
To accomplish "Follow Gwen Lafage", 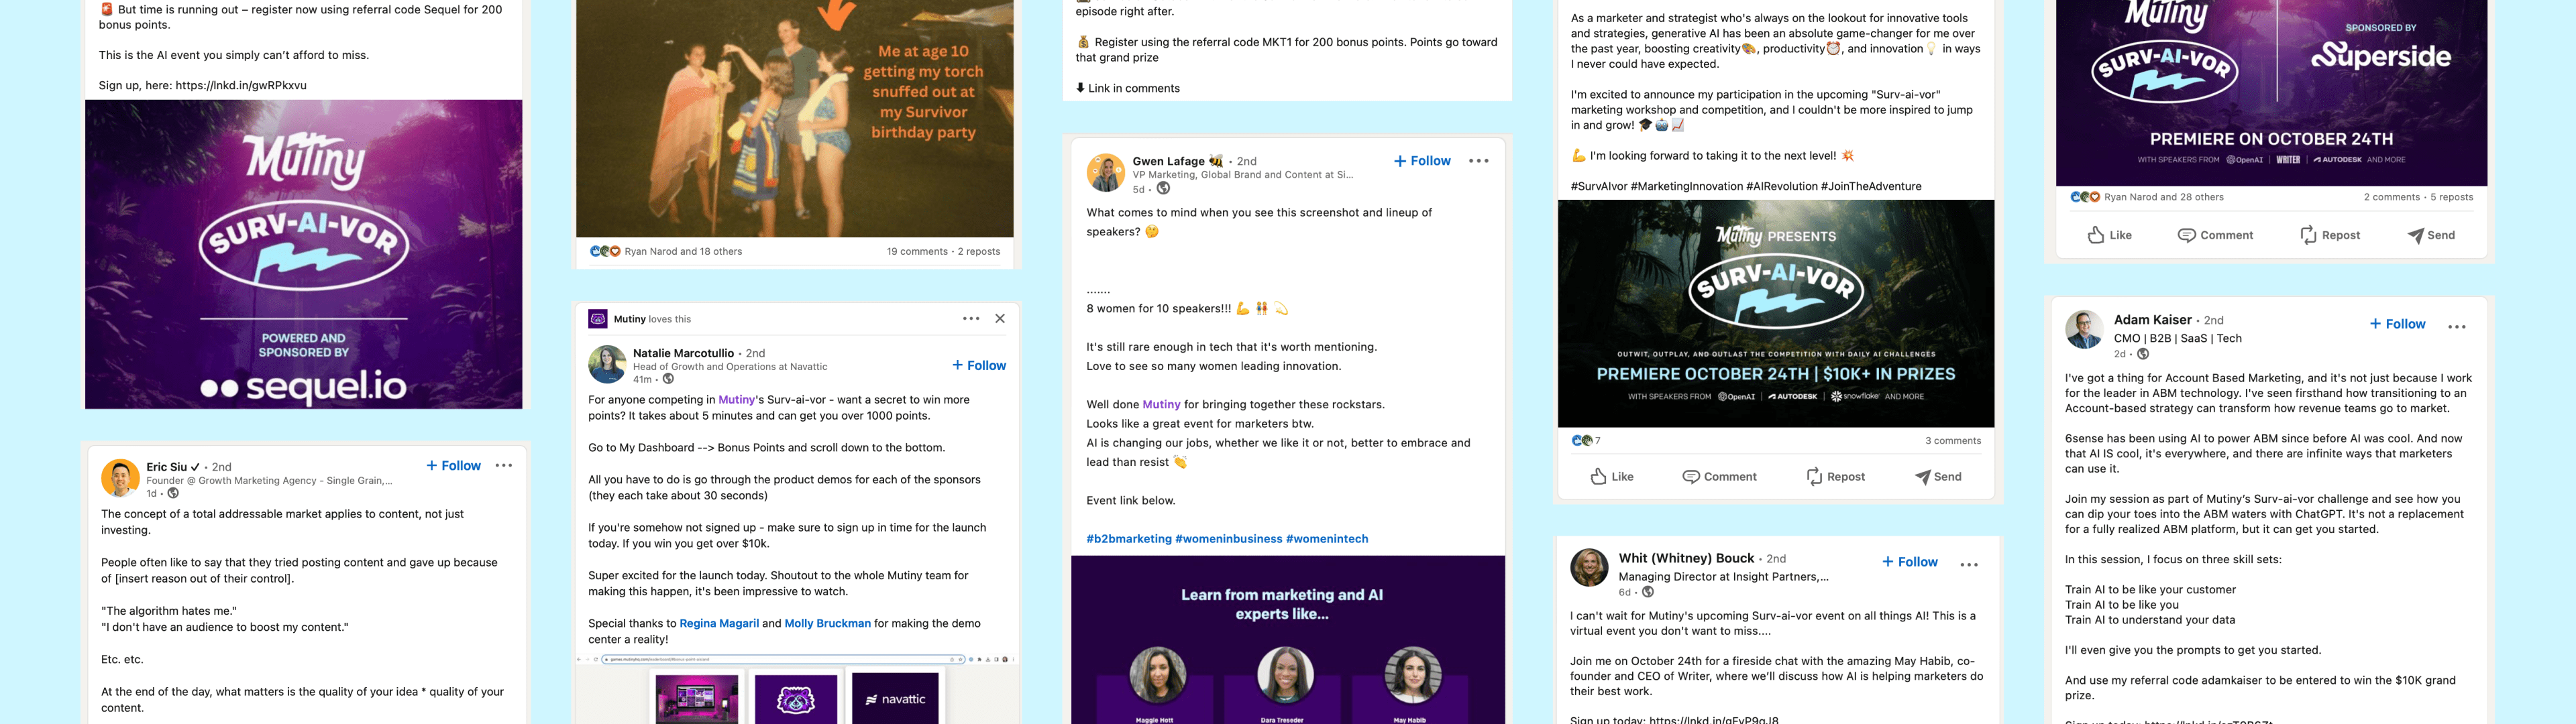I will (x=1422, y=161).
